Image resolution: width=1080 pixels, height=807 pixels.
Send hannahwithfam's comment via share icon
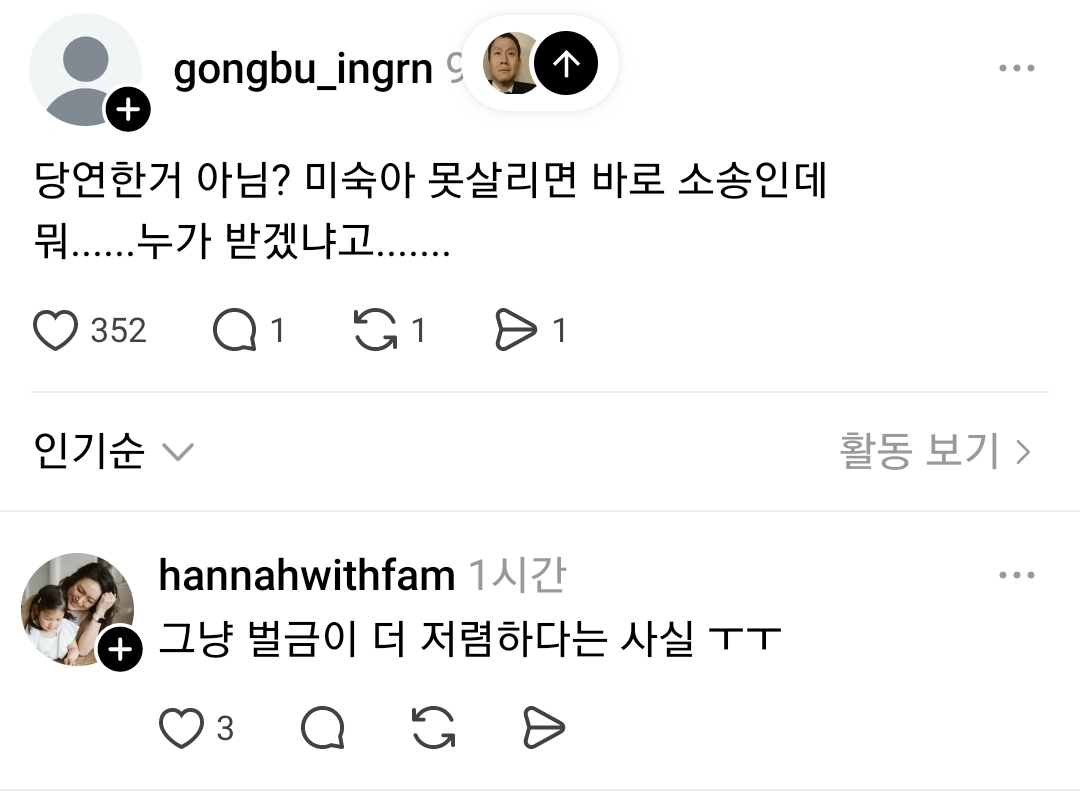click(x=544, y=728)
